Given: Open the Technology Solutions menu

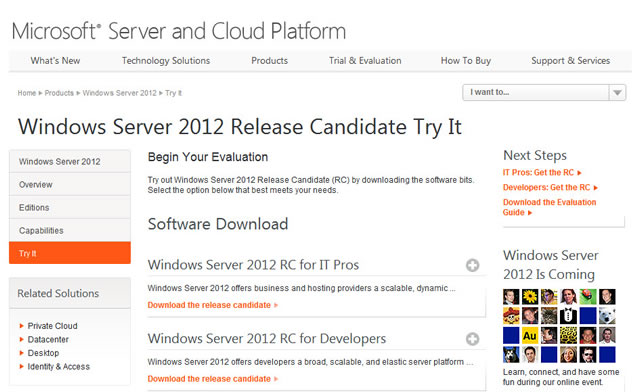Looking at the screenshot, I should pyautogui.click(x=166, y=61).
